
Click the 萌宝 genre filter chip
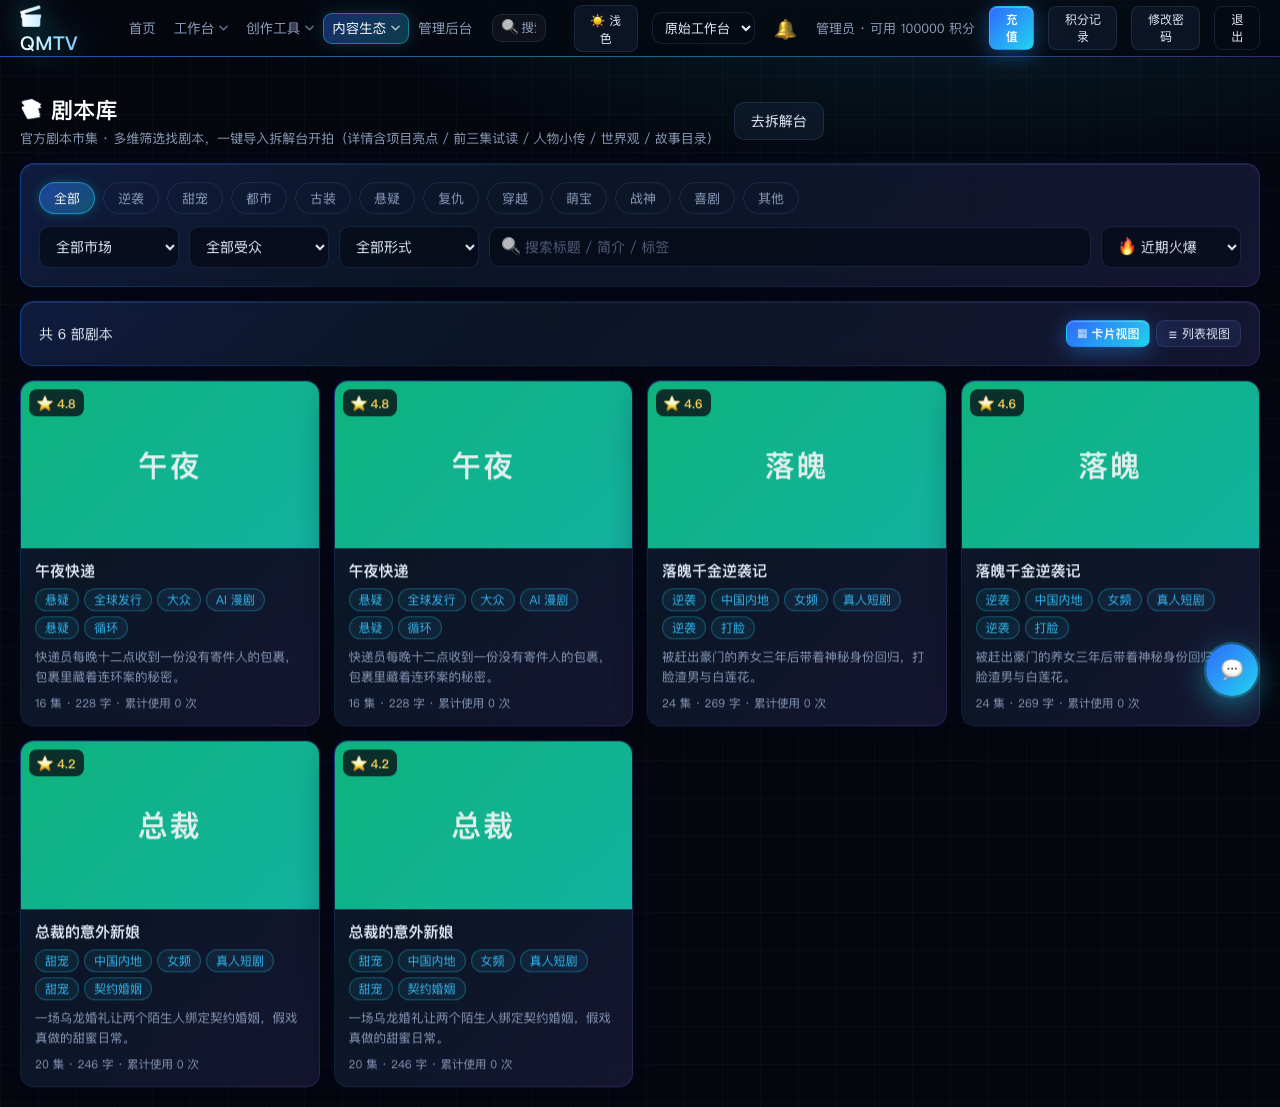tap(579, 198)
